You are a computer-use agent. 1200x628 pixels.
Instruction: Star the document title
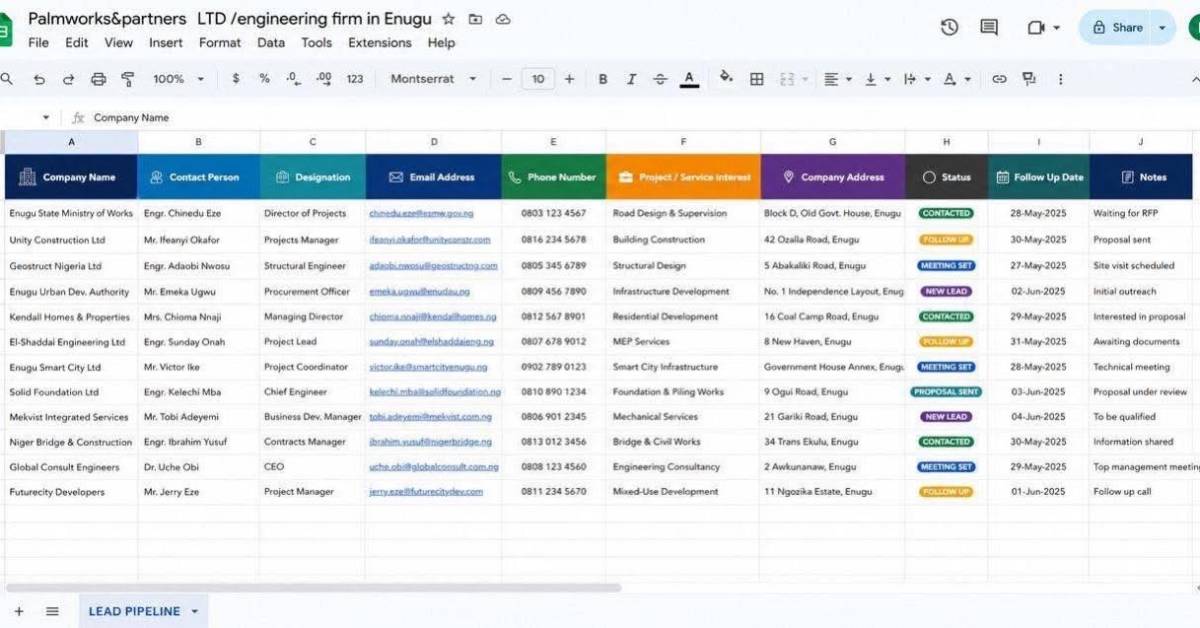coord(448,19)
